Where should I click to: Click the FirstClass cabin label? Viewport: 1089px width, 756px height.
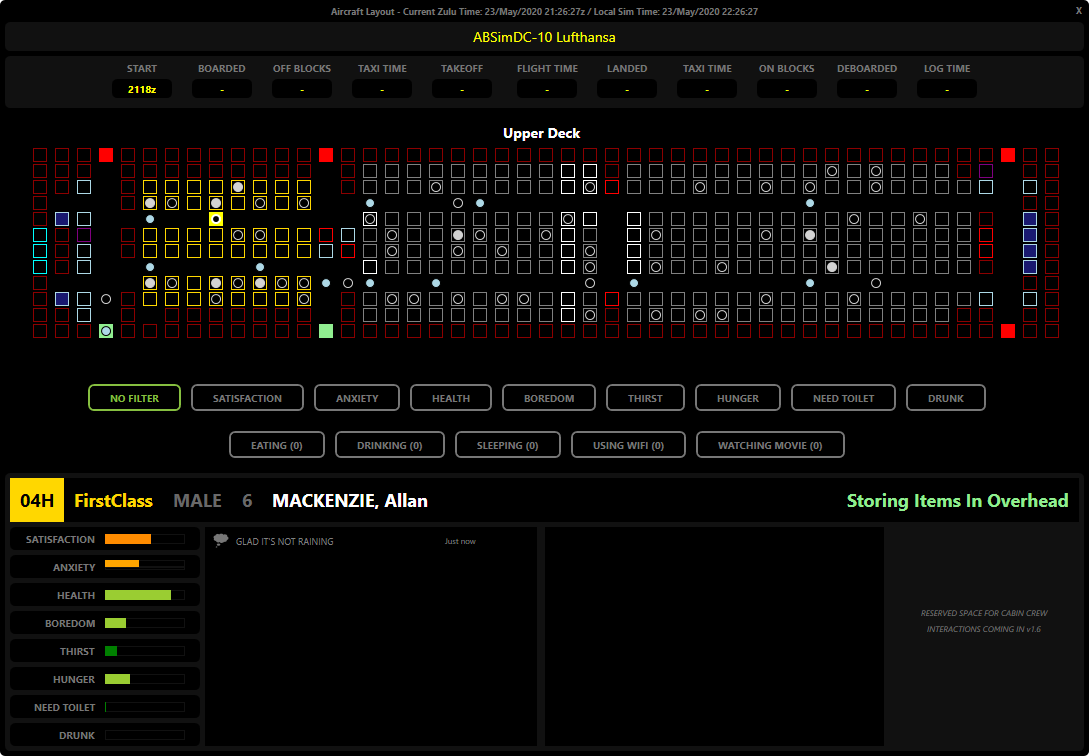[113, 501]
